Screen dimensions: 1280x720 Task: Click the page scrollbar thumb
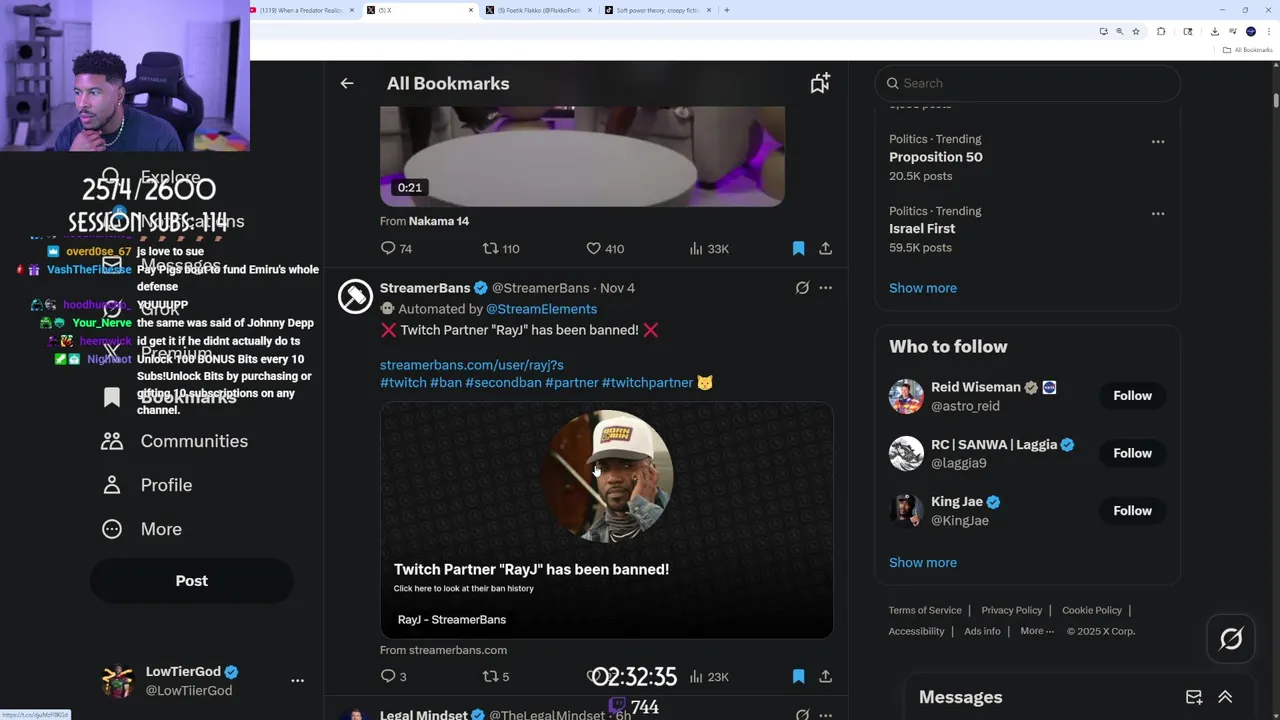(x=1276, y=100)
